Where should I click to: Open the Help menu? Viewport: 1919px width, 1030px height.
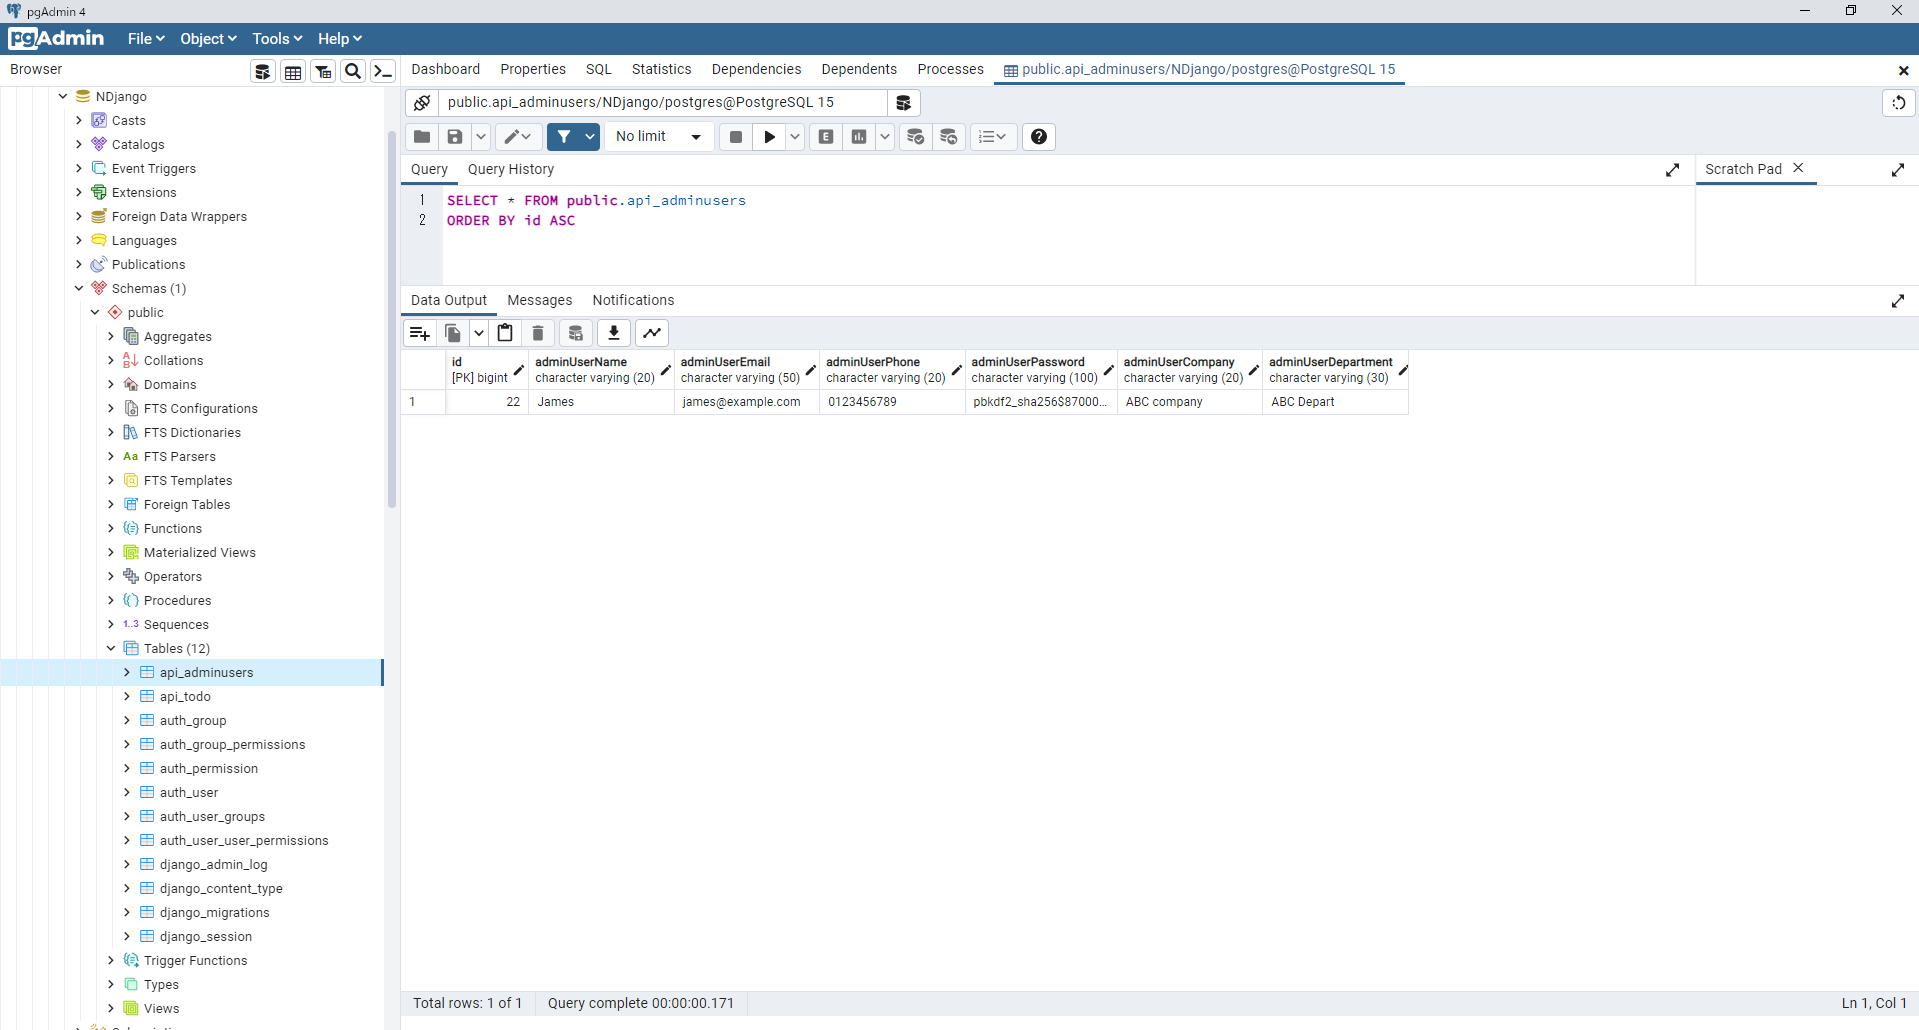point(340,39)
